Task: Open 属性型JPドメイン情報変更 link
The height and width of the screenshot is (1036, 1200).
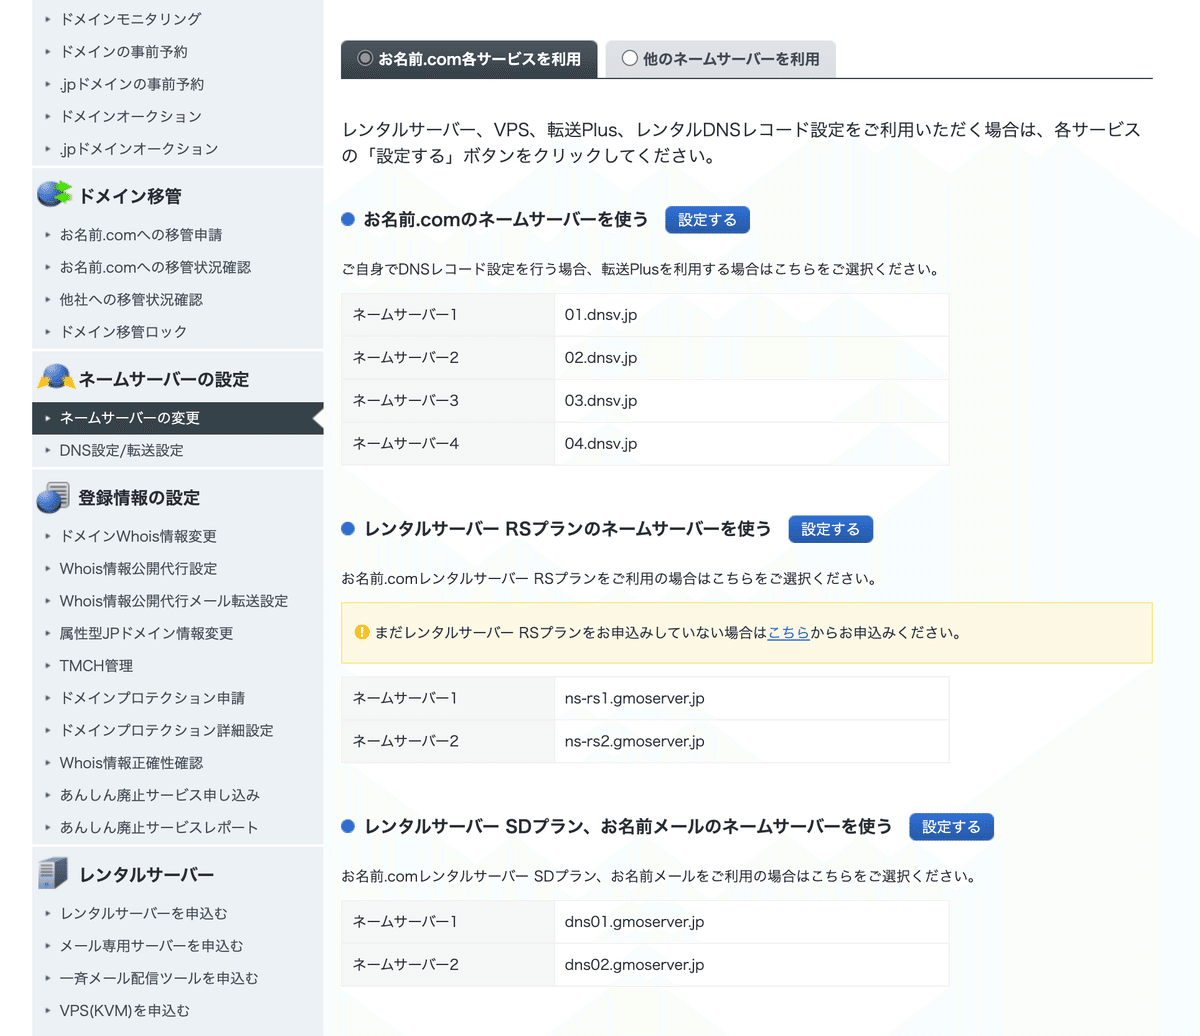Action: 146,633
